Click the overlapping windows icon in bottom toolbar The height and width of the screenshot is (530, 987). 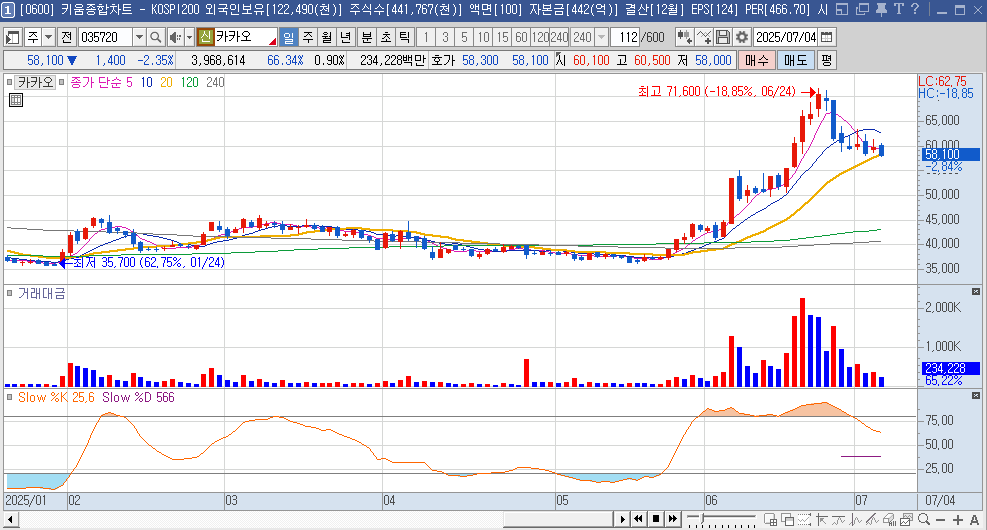click(x=787, y=519)
